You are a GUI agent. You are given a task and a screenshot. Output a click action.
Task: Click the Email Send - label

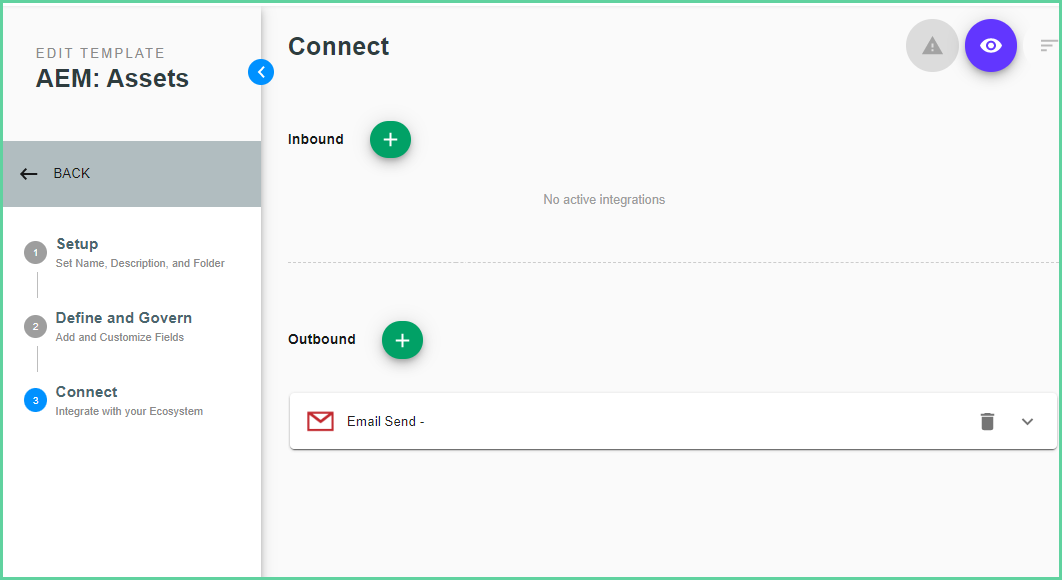pyautogui.click(x=385, y=421)
